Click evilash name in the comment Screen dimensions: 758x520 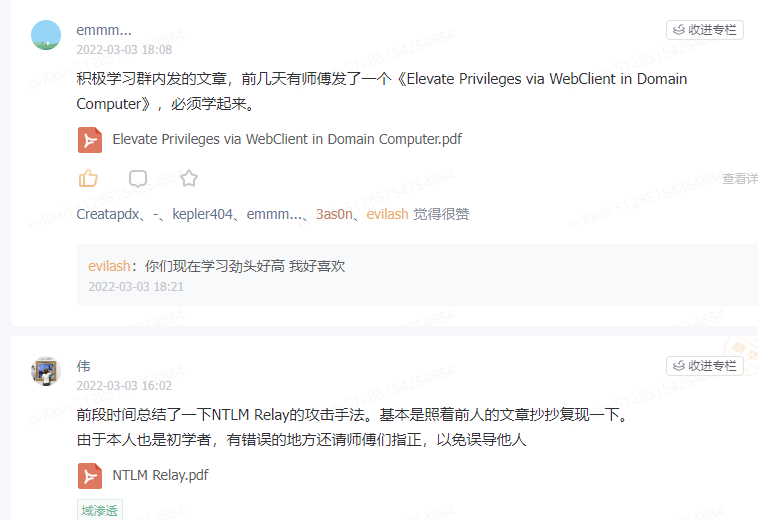tap(109, 266)
